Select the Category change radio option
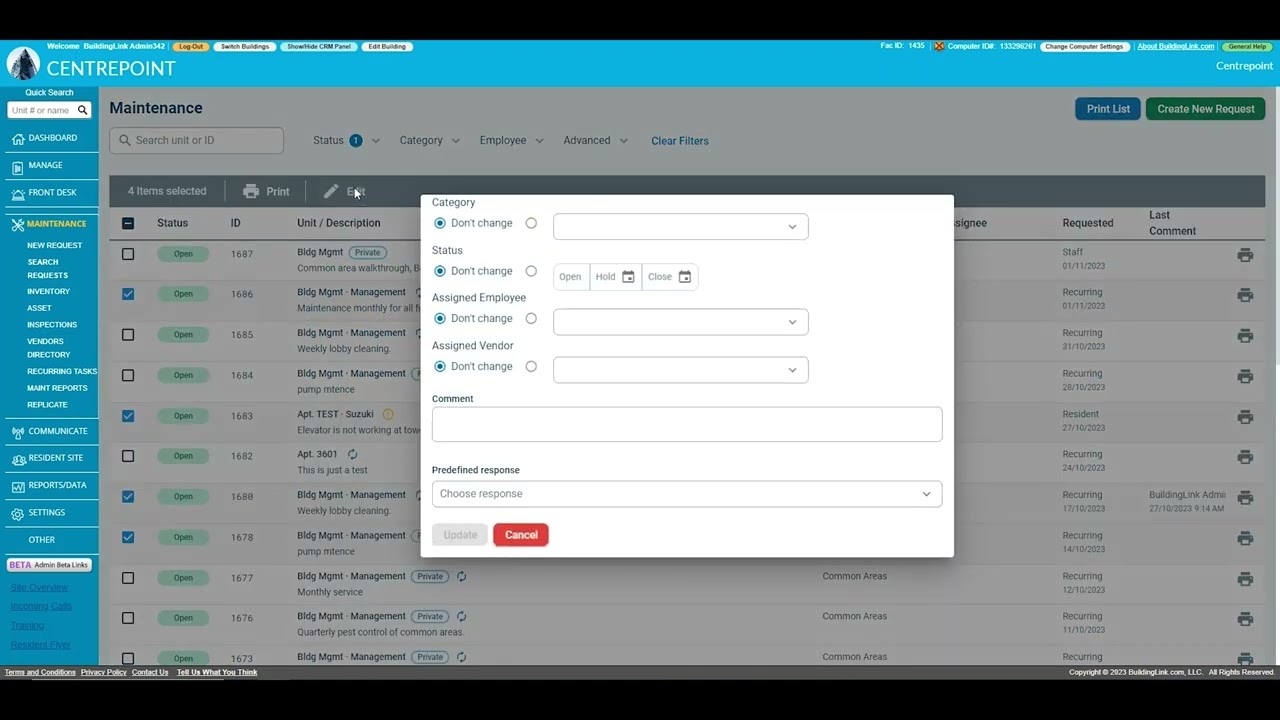 [531, 223]
